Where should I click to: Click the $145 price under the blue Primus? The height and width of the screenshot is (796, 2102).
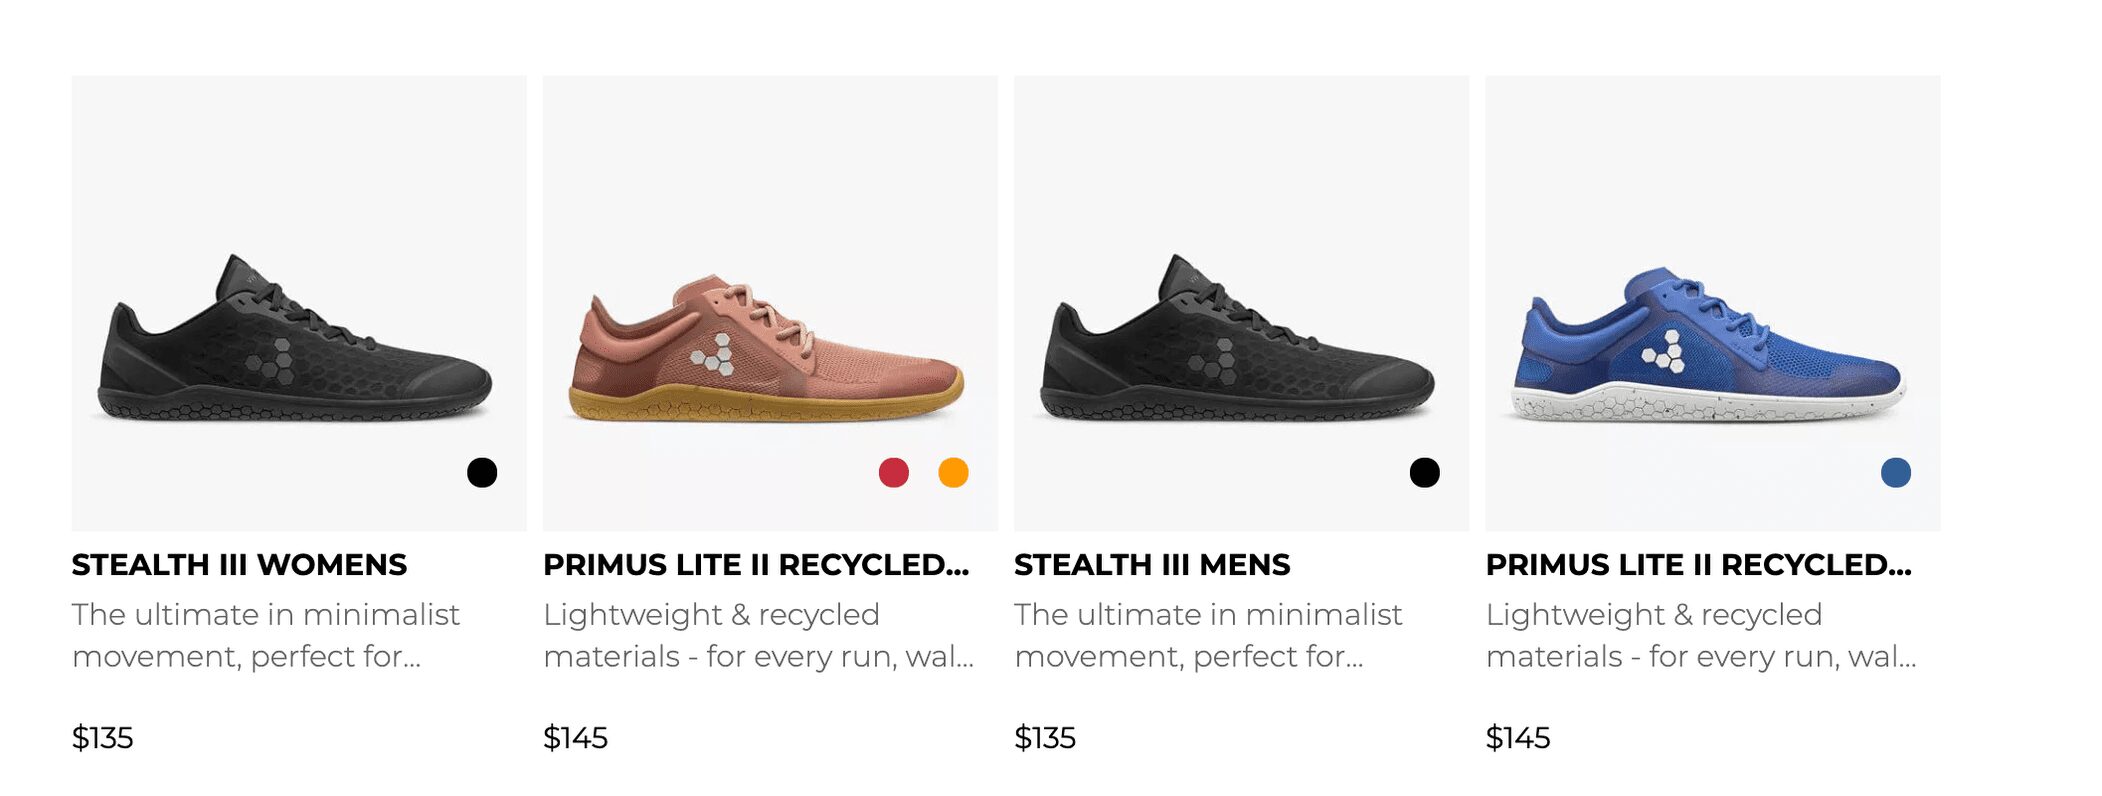click(x=1518, y=738)
